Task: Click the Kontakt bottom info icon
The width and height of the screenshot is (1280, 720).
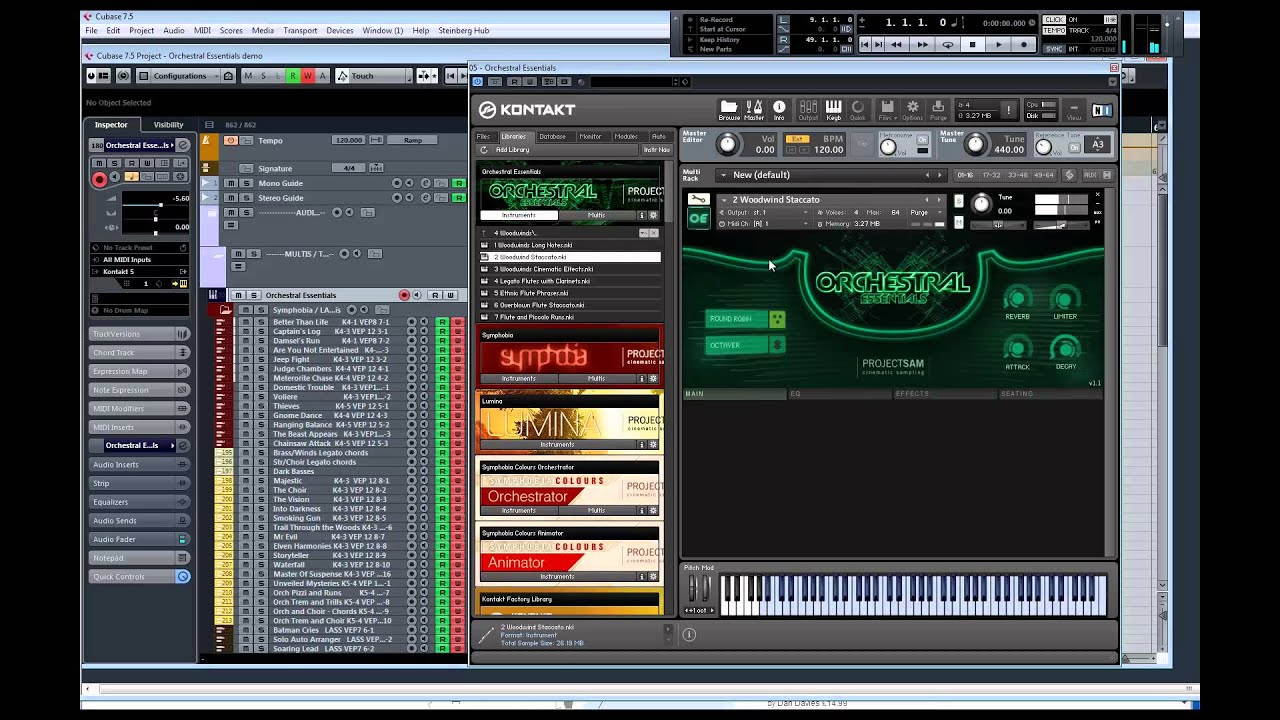Action: [x=688, y=634]
